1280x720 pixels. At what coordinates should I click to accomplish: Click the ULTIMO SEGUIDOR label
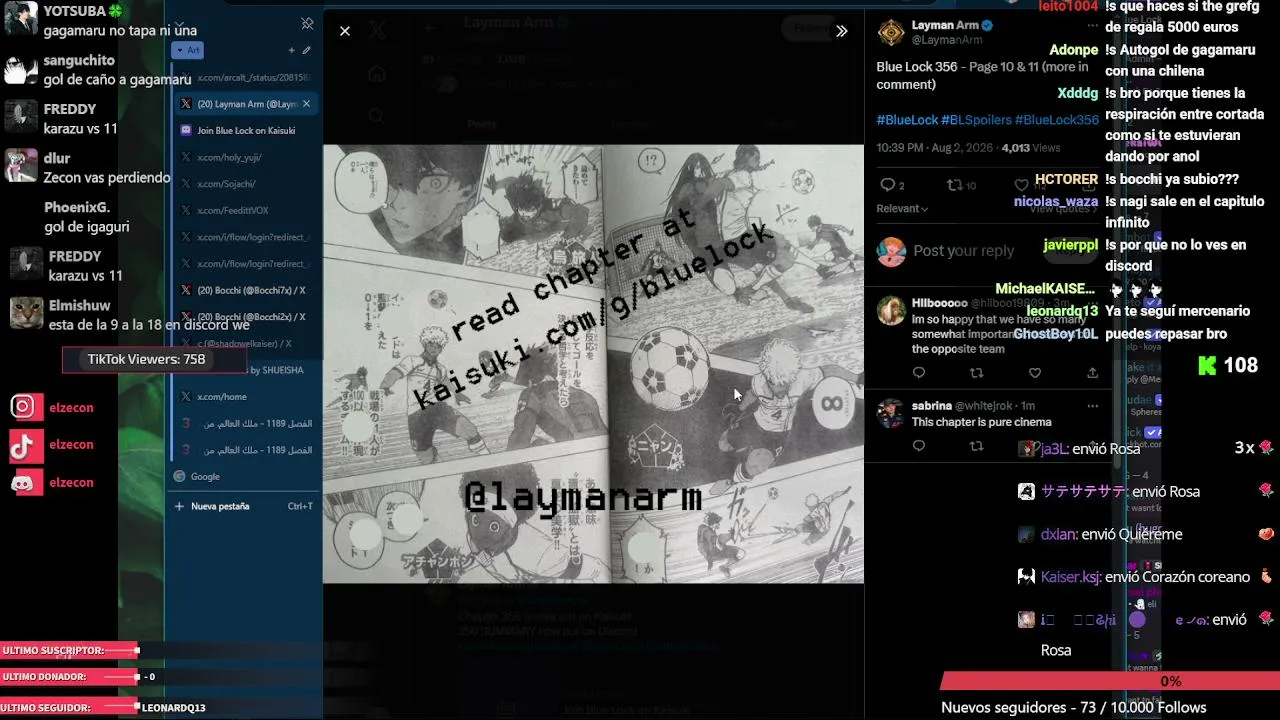coord(47,708)
